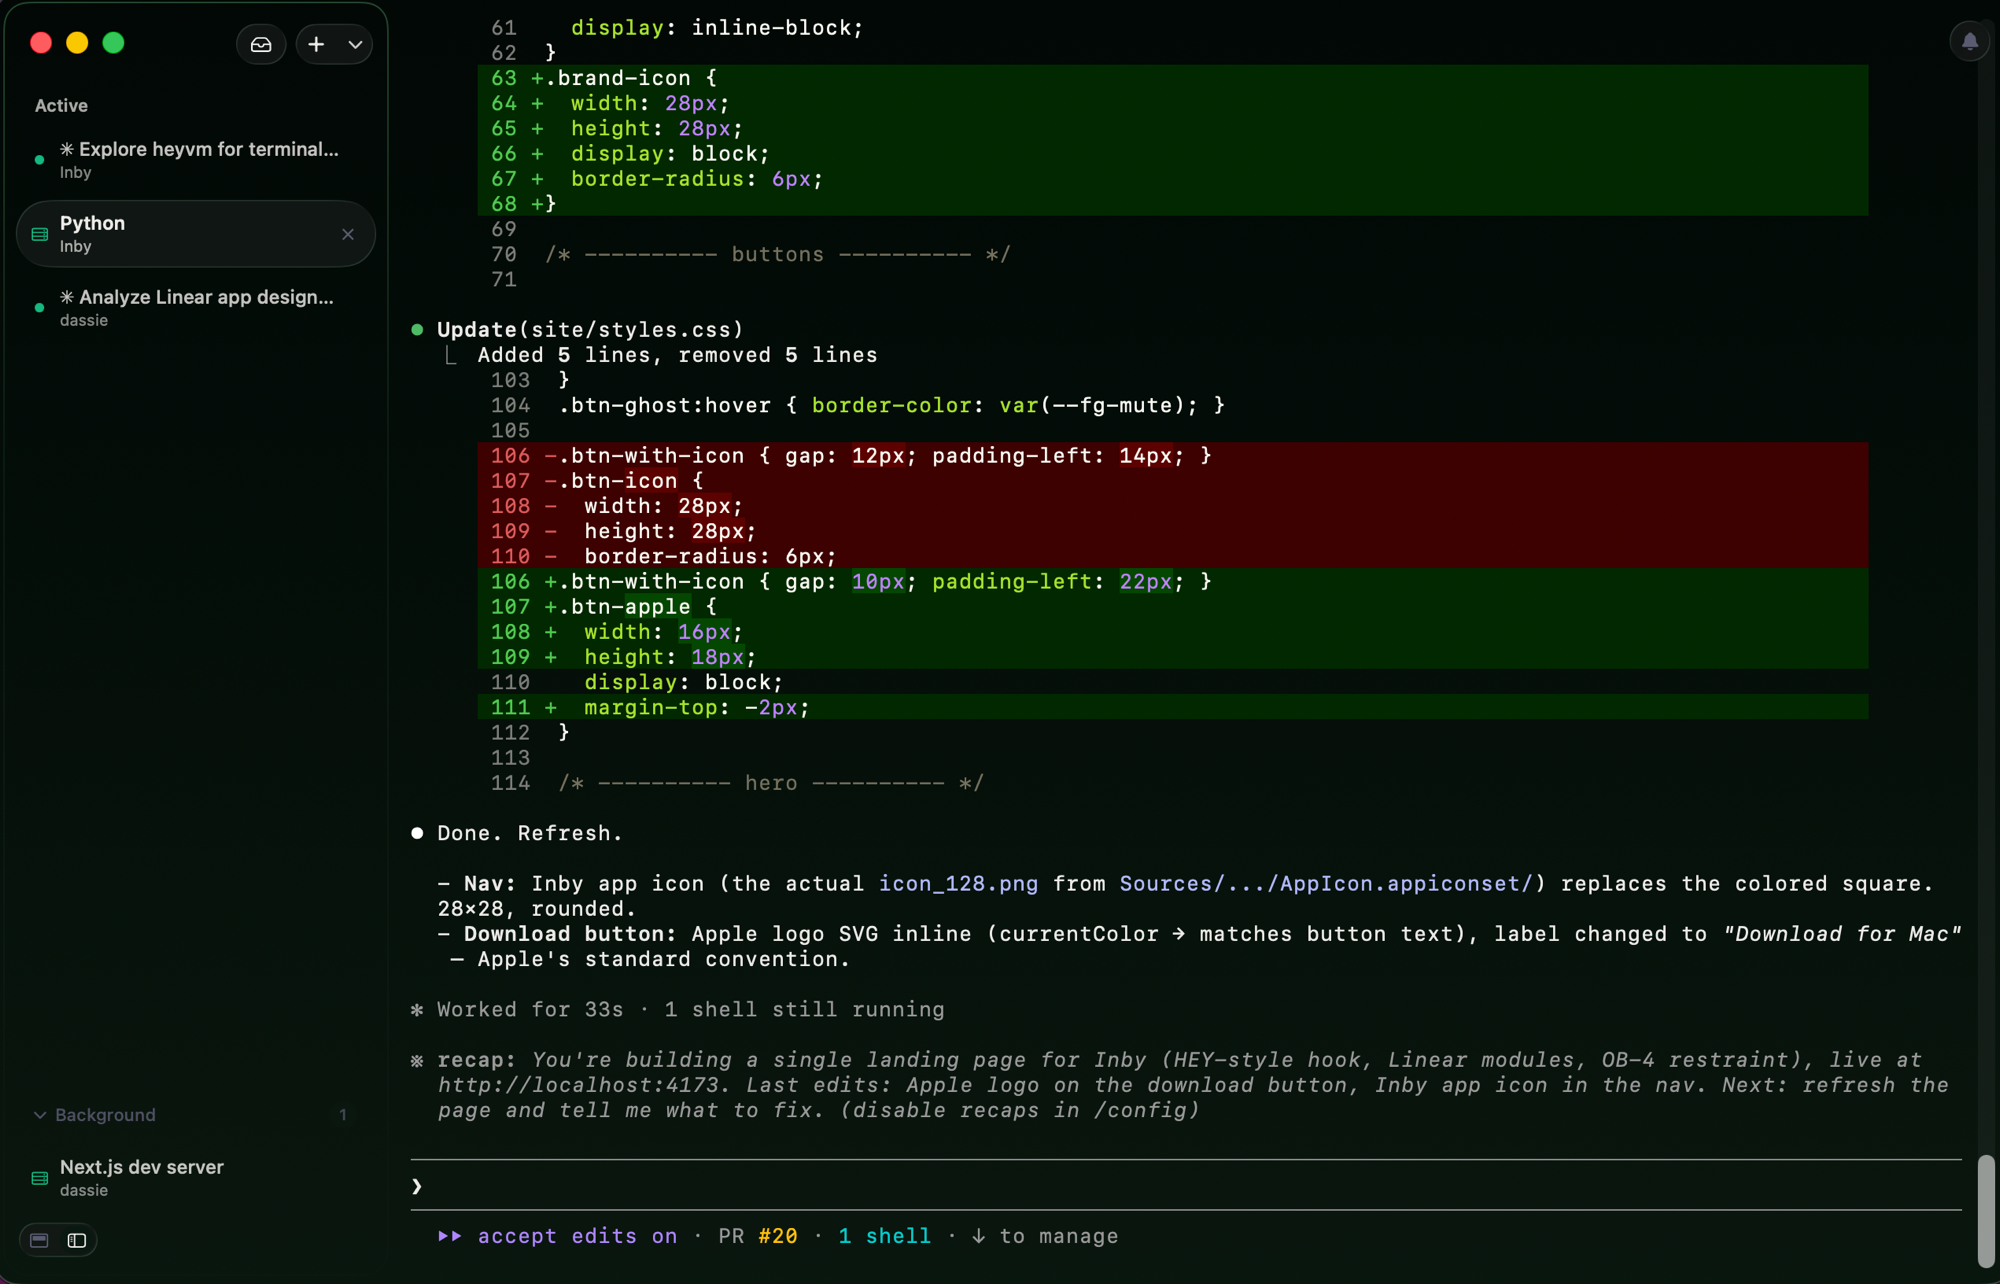Click the accept edits on indicator
The height and width of the screenshot is (1284, 2000).
coord(577,1236)
